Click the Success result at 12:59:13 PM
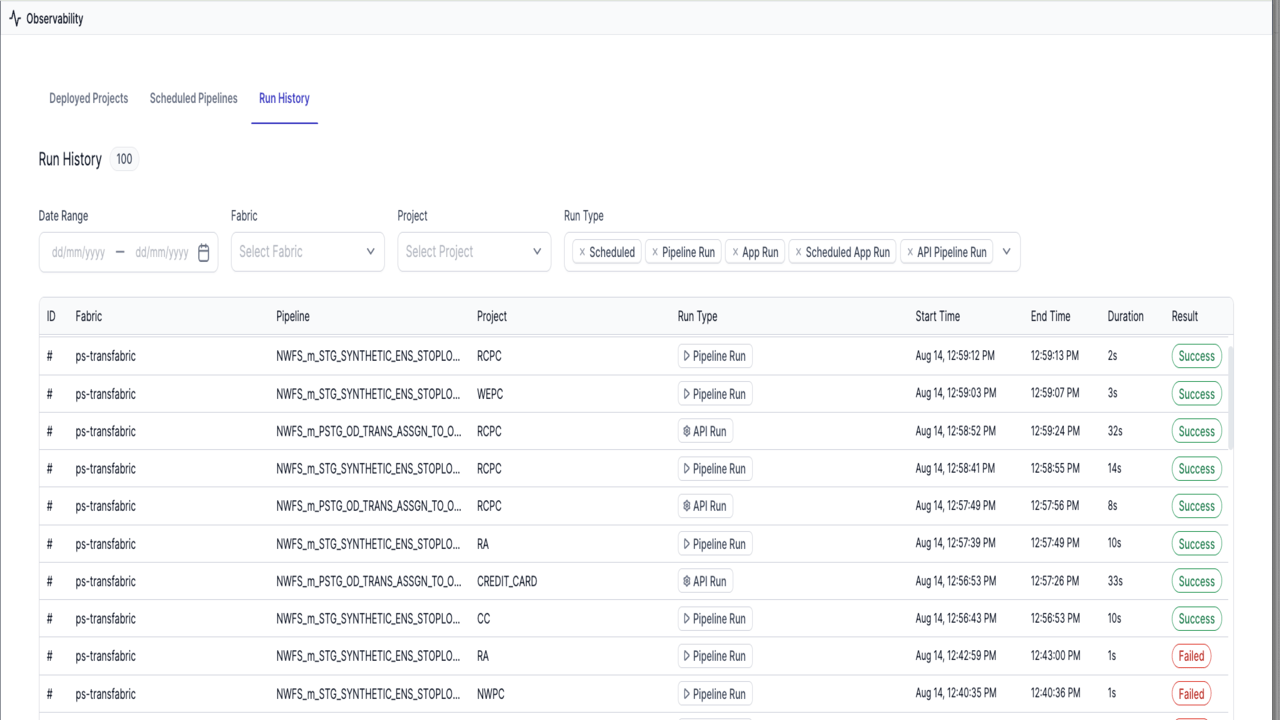 (x=1196, y=356)
